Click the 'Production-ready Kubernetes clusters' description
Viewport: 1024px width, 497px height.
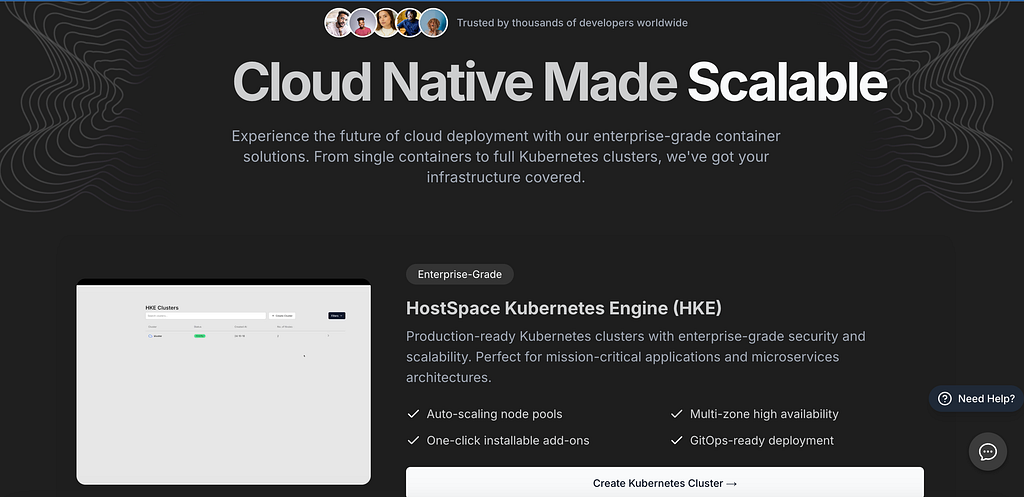(x=635, y=357)
